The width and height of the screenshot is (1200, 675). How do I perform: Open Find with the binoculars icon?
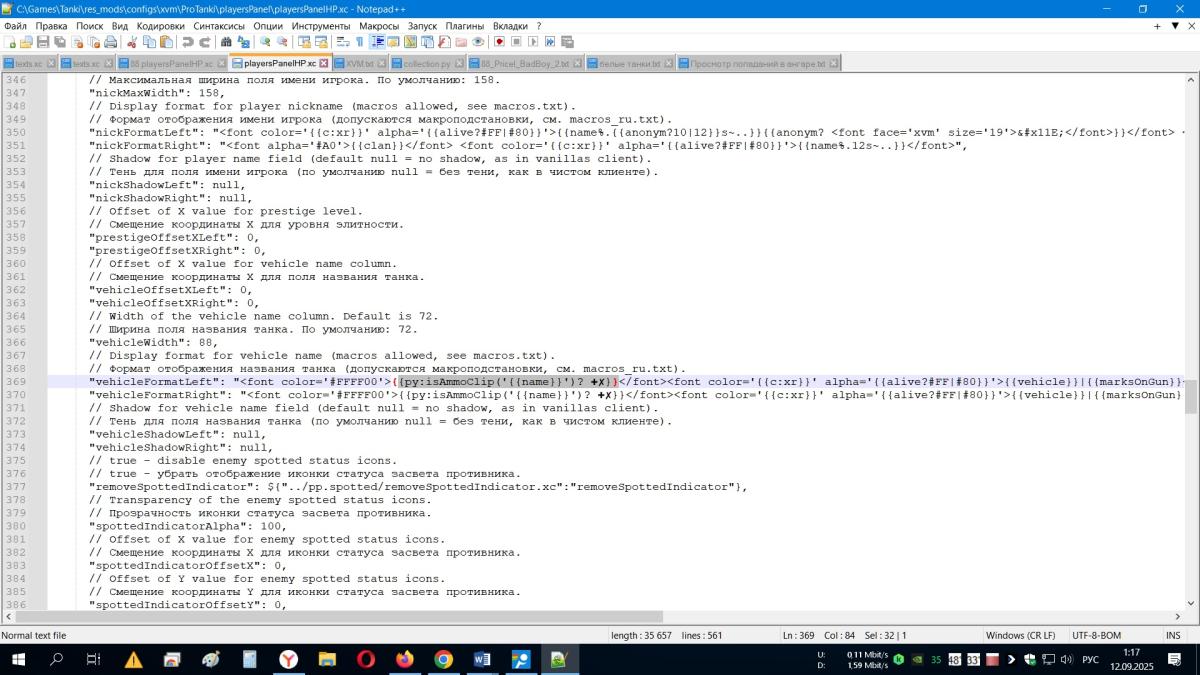226,42
